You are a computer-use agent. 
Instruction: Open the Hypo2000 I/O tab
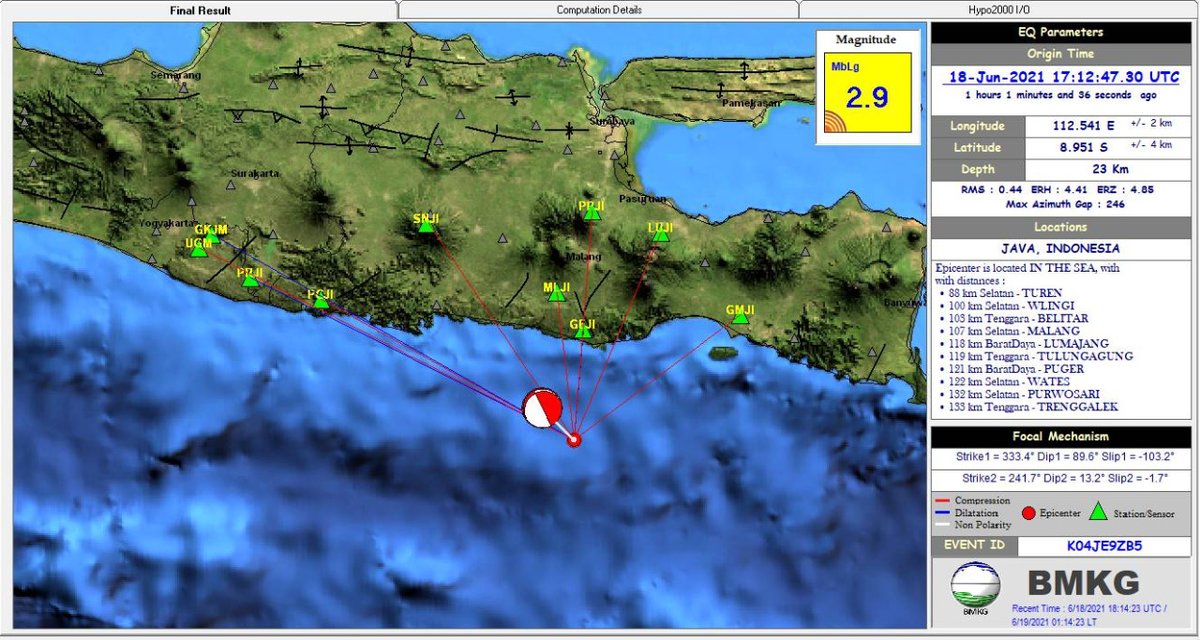[x=997, y=10]
